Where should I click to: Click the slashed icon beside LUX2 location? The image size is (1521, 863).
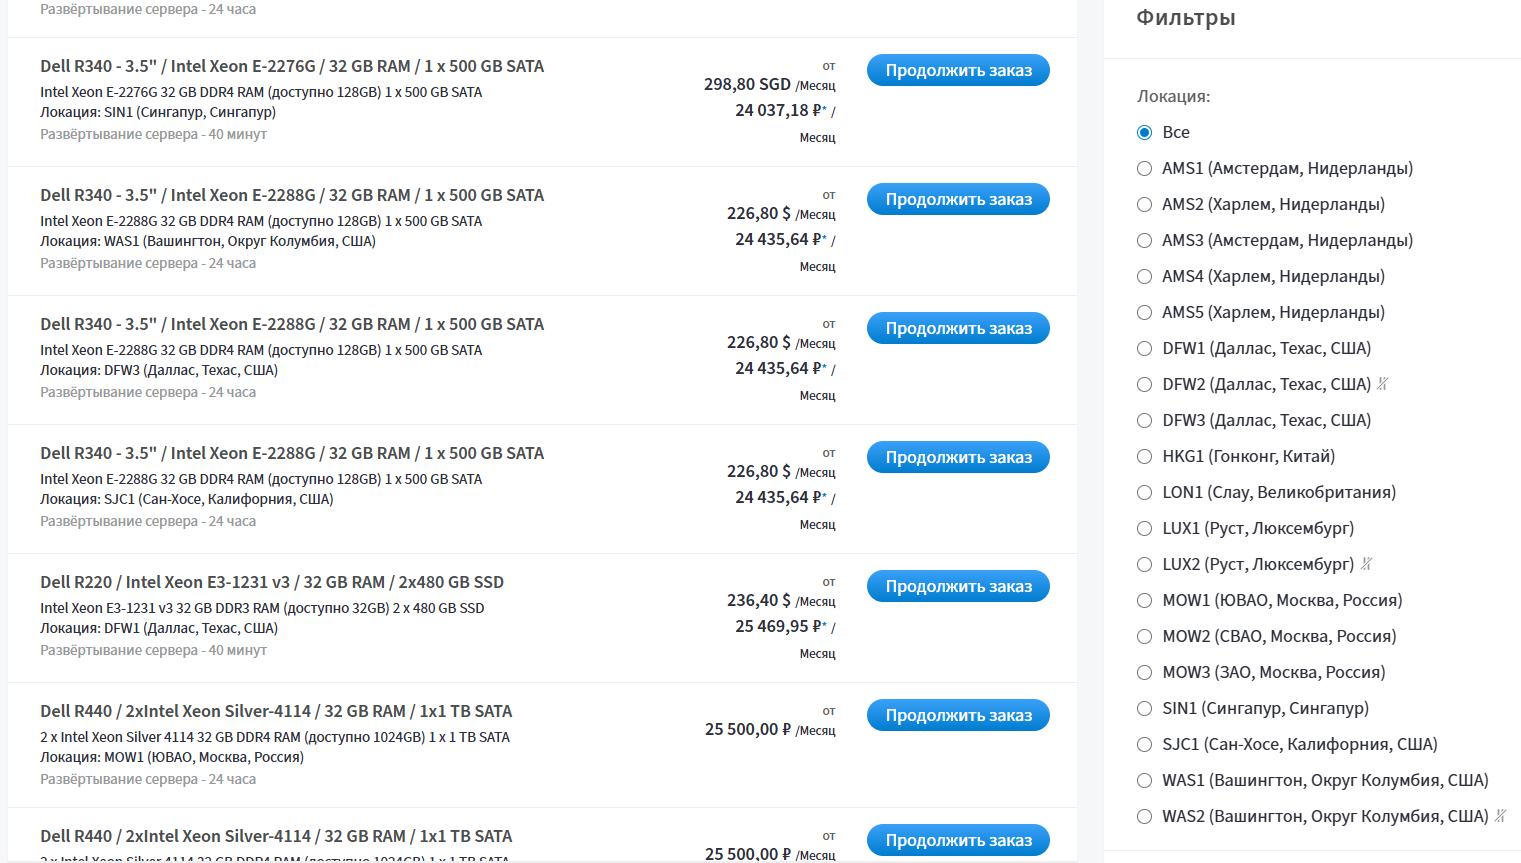[1366, 564]
